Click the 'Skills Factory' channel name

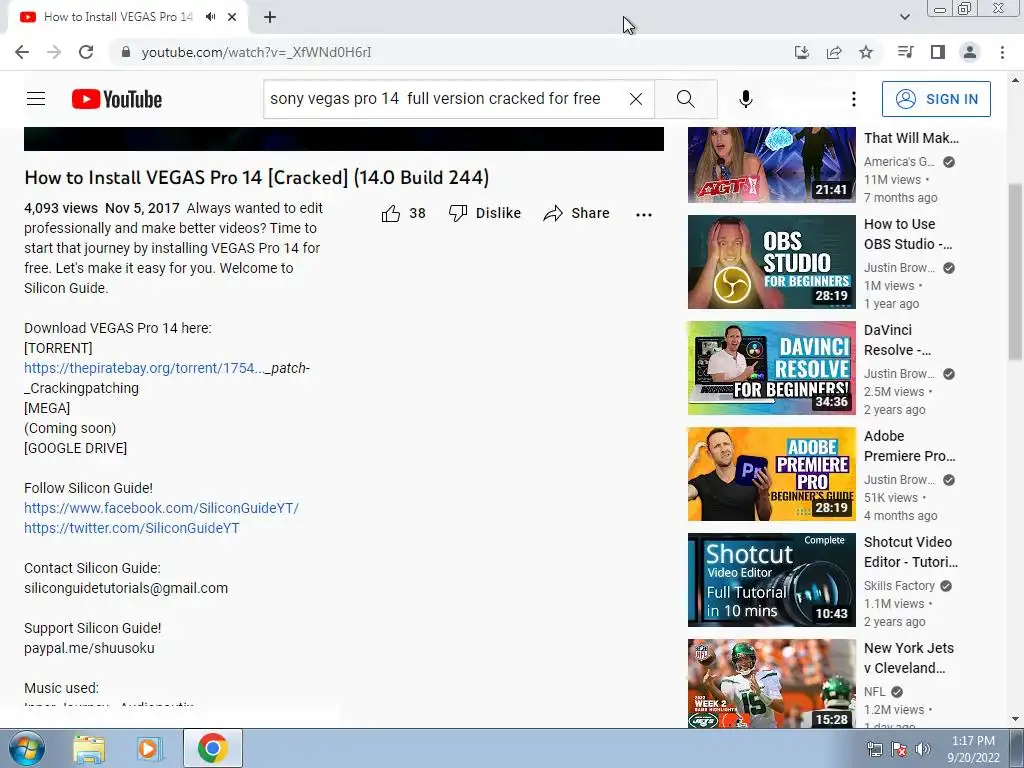(899, 586)
